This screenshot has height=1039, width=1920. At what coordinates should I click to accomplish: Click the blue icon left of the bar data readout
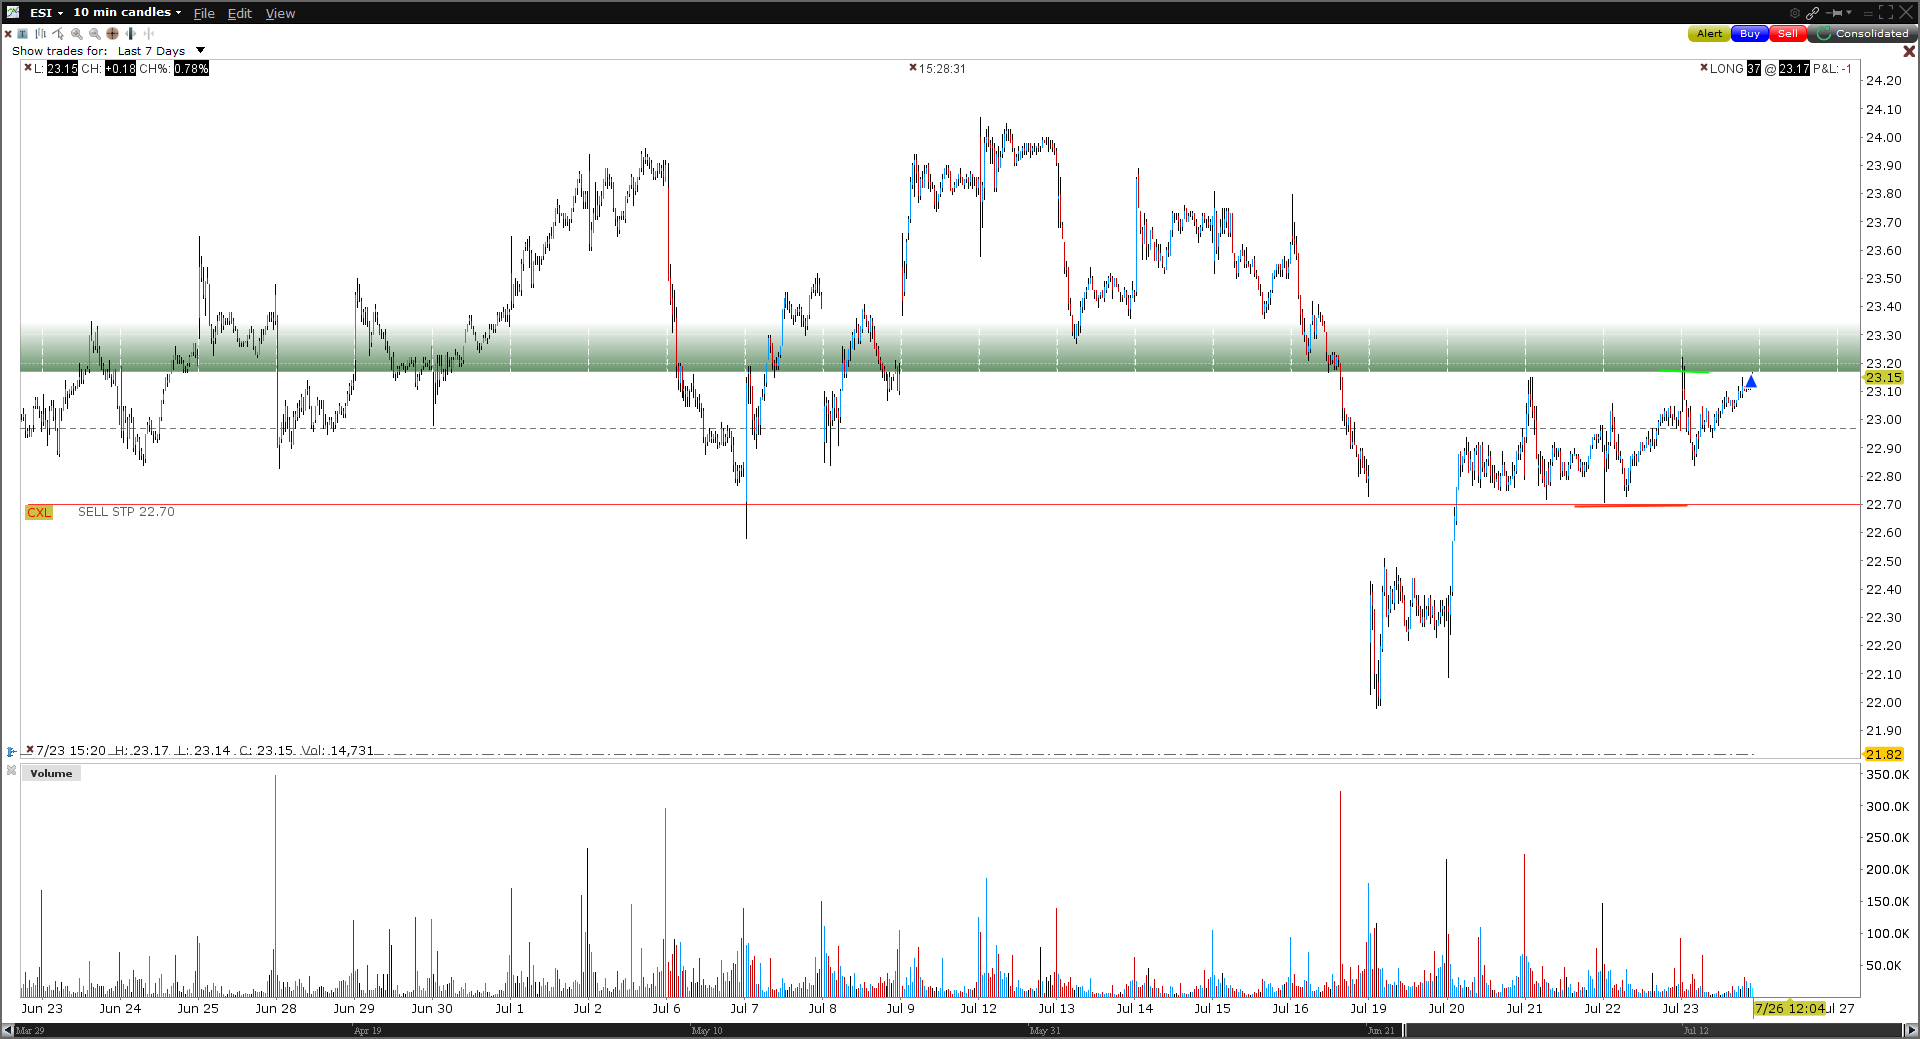tap(11, 751)
